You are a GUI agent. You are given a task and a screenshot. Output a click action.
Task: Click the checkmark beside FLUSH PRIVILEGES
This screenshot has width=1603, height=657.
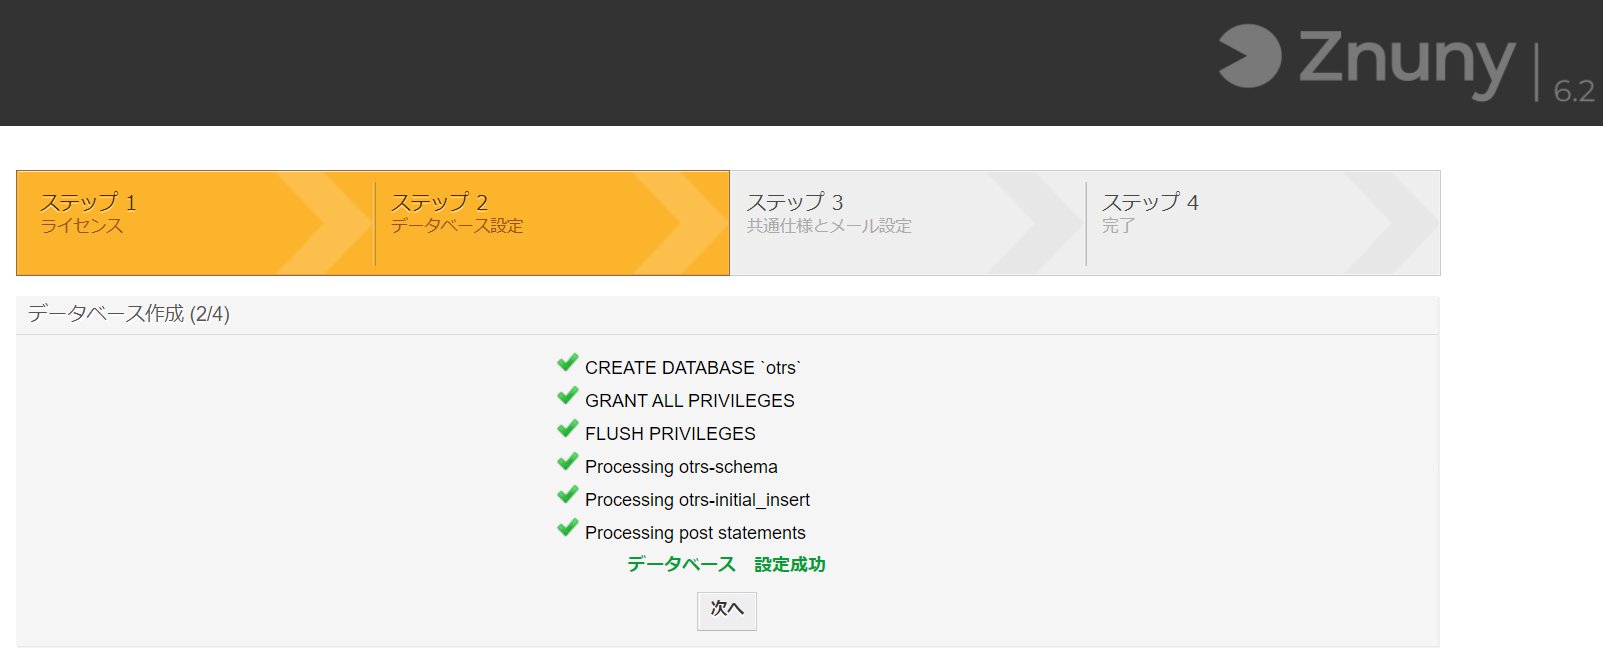coord(568,428)
